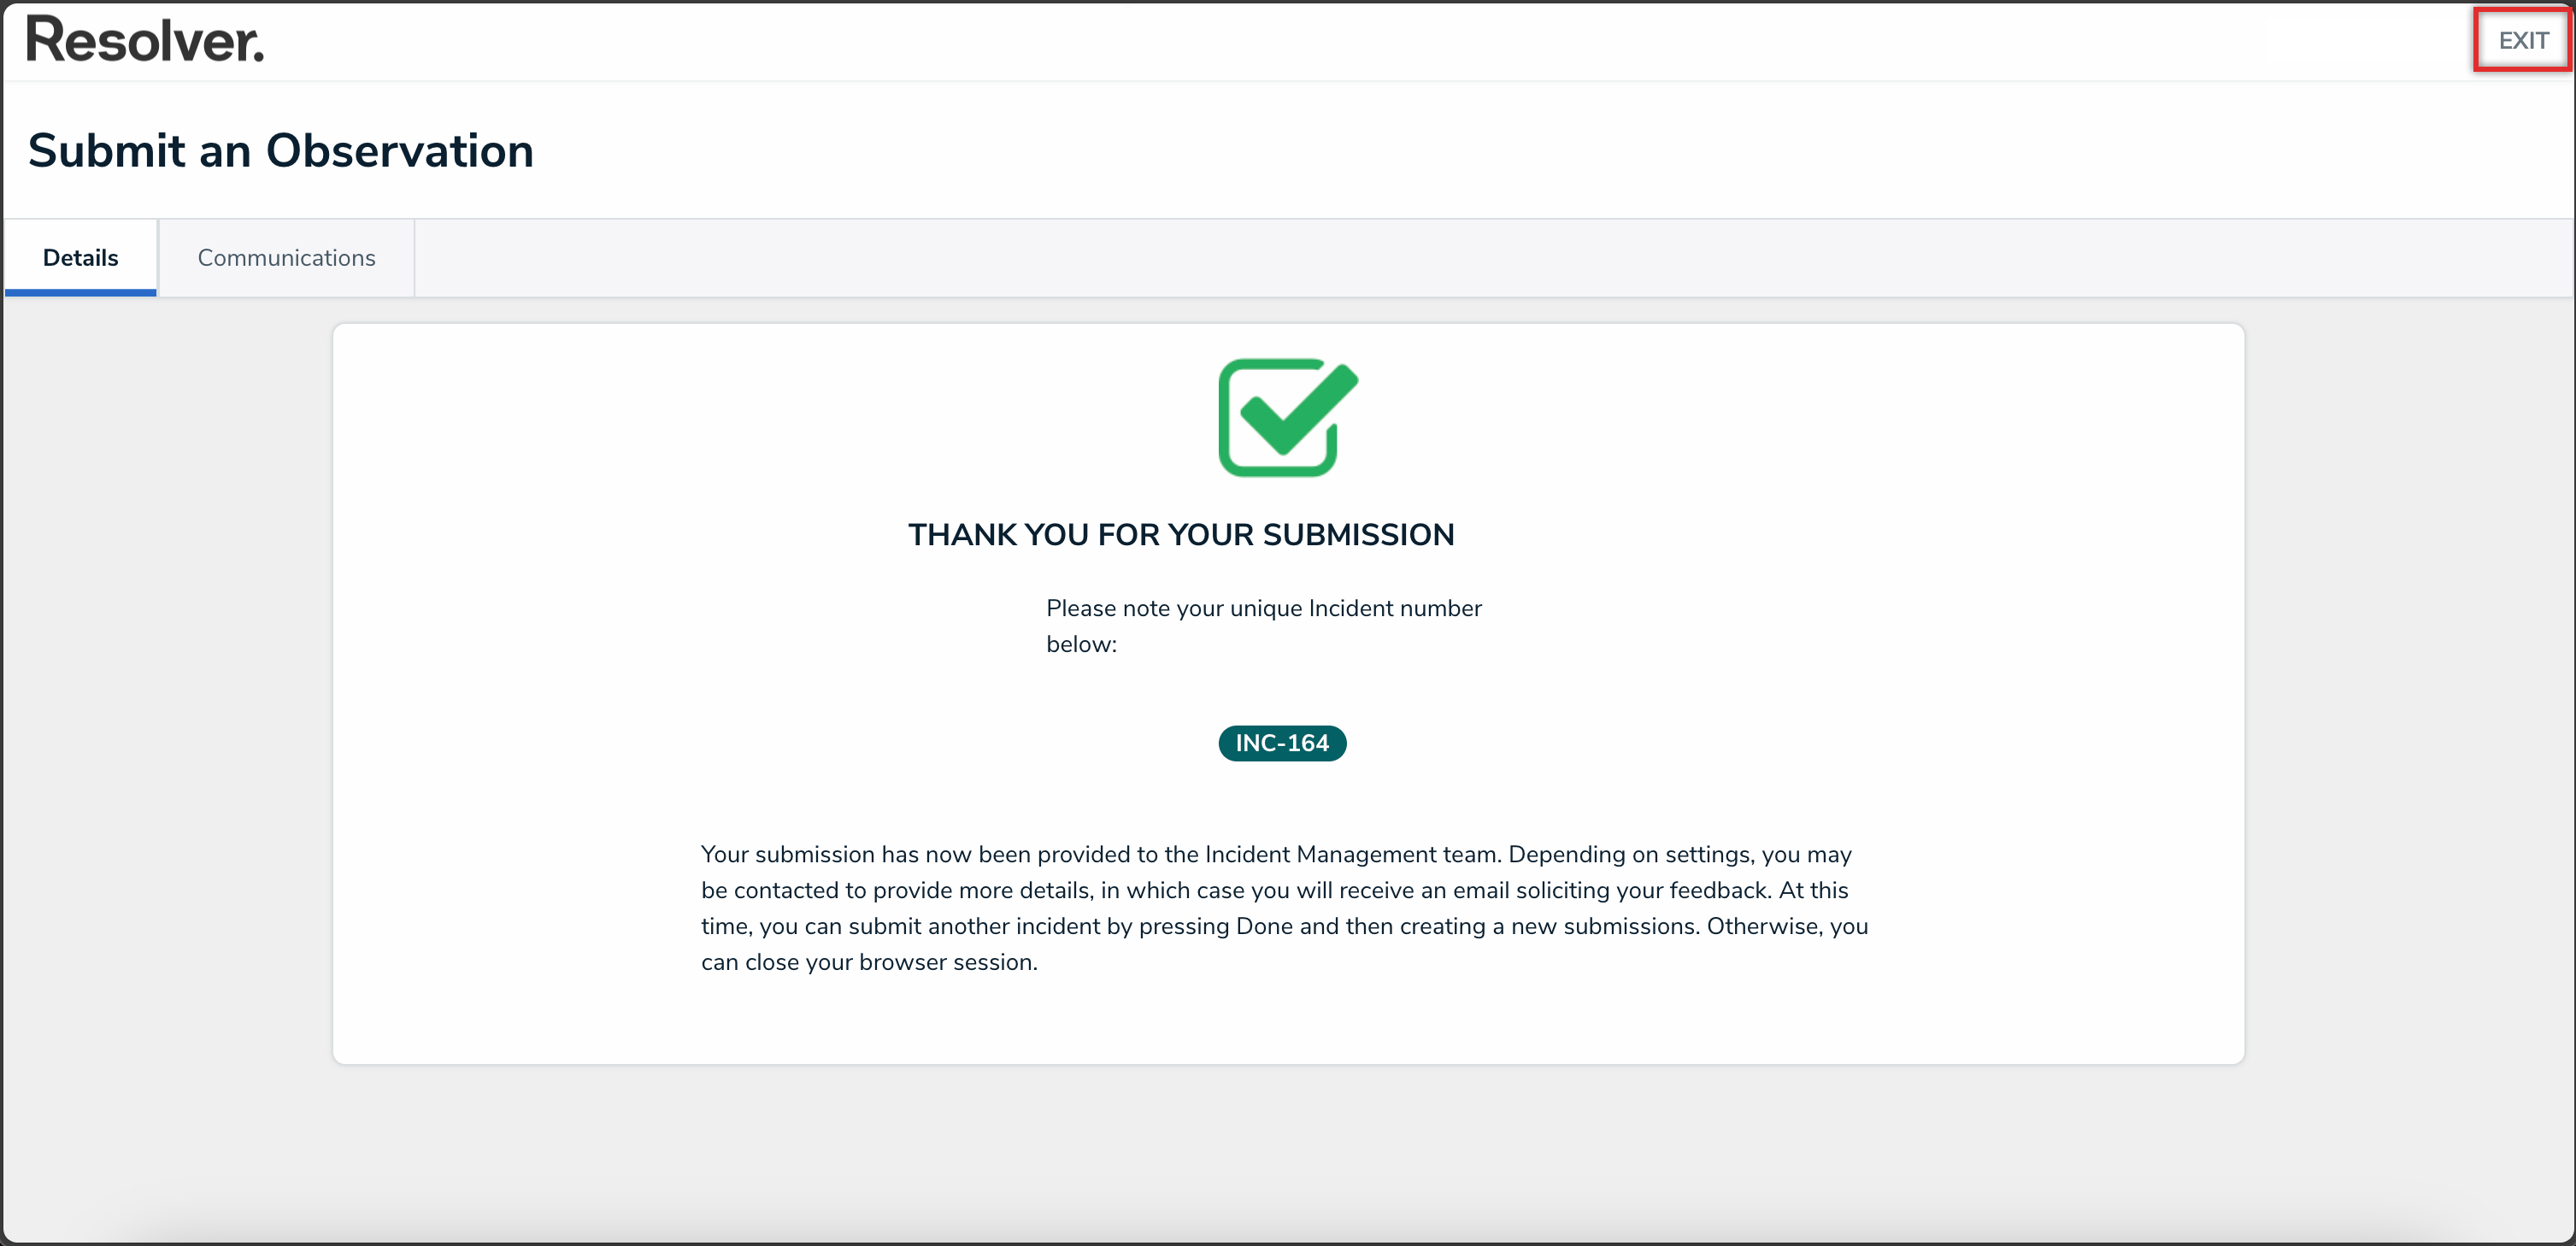Click the Submit an Observation page title
The image size is (2576, 1246).
280,151
